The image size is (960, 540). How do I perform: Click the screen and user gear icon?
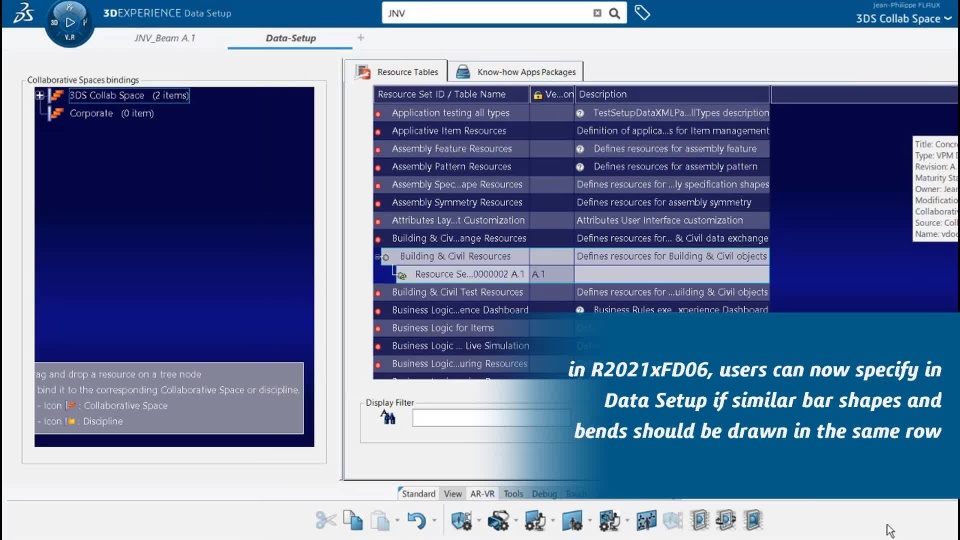coord(535,520)
